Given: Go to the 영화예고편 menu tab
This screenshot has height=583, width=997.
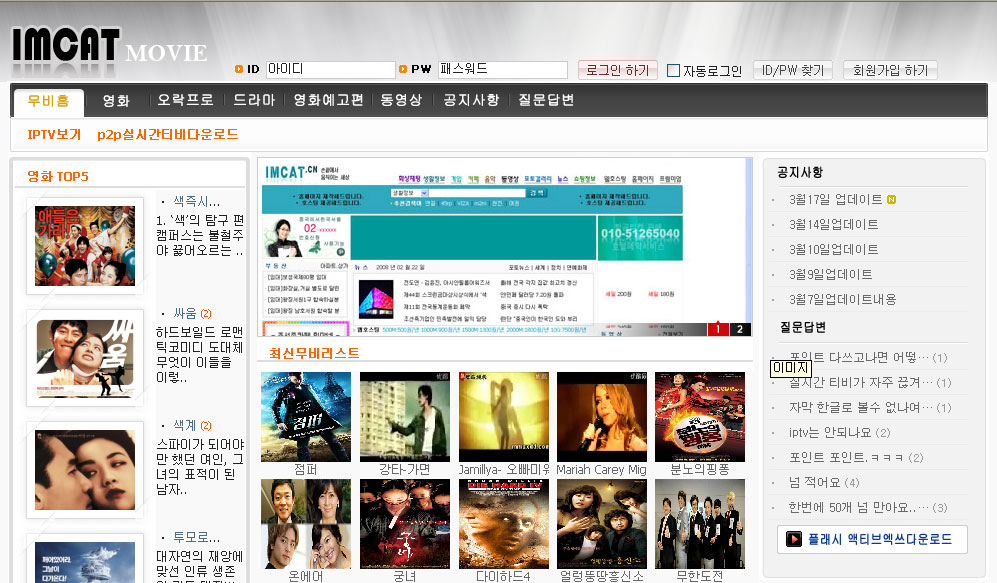Looking at the screenshot, I should pyautogui.click(x=328, y=100).
